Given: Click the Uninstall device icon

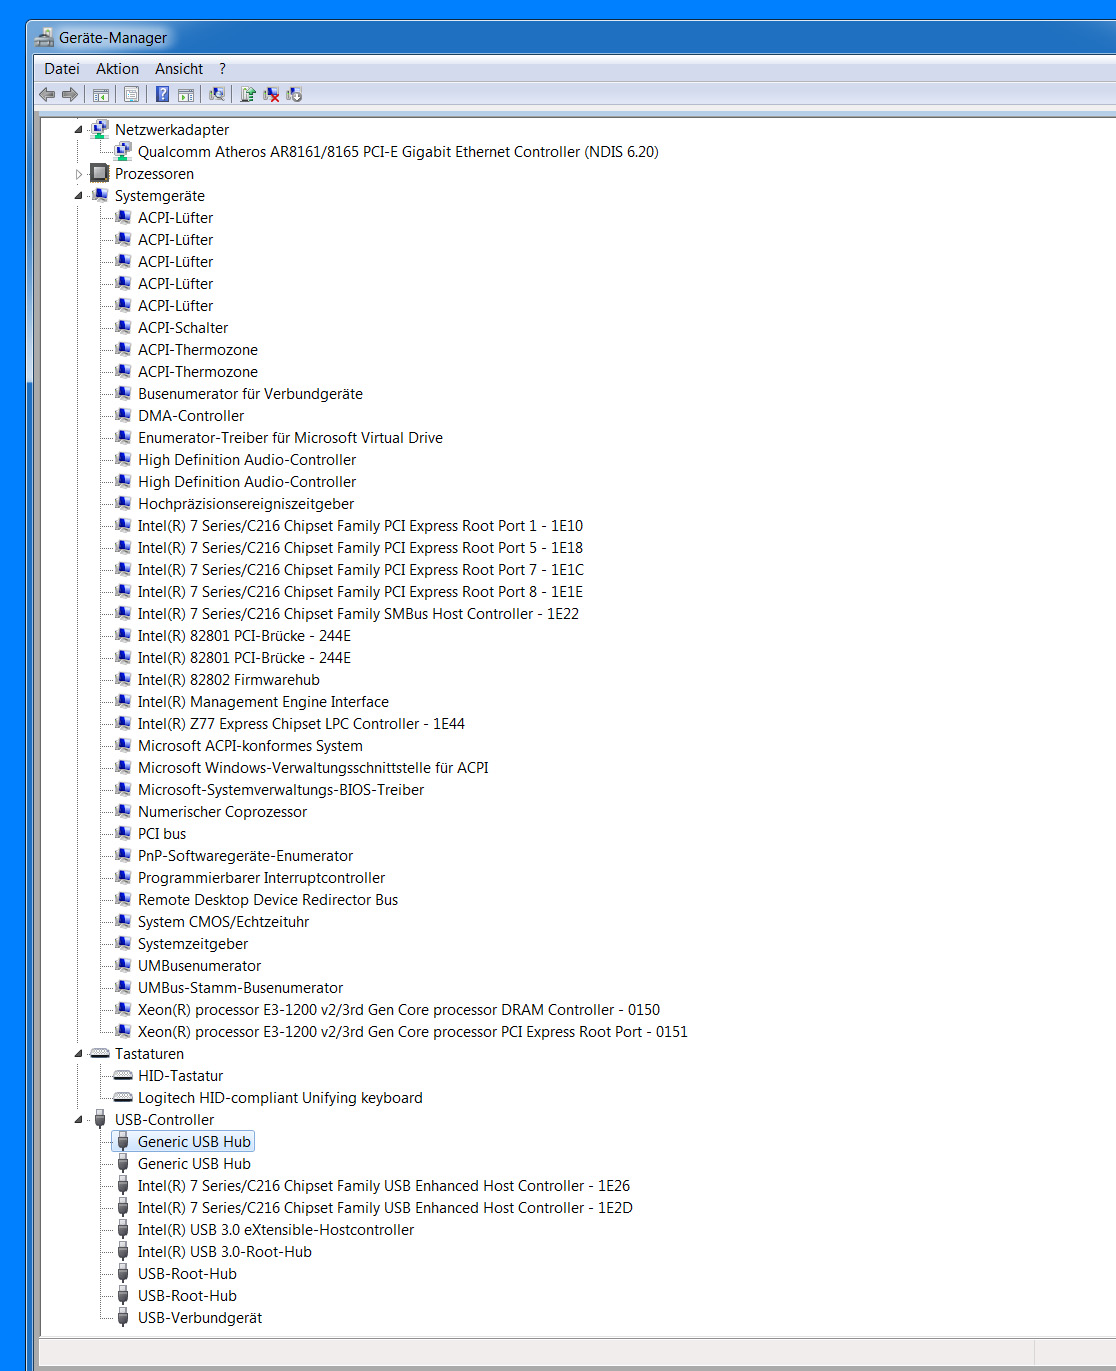Looking at the screenshot, I should [271, 94].
